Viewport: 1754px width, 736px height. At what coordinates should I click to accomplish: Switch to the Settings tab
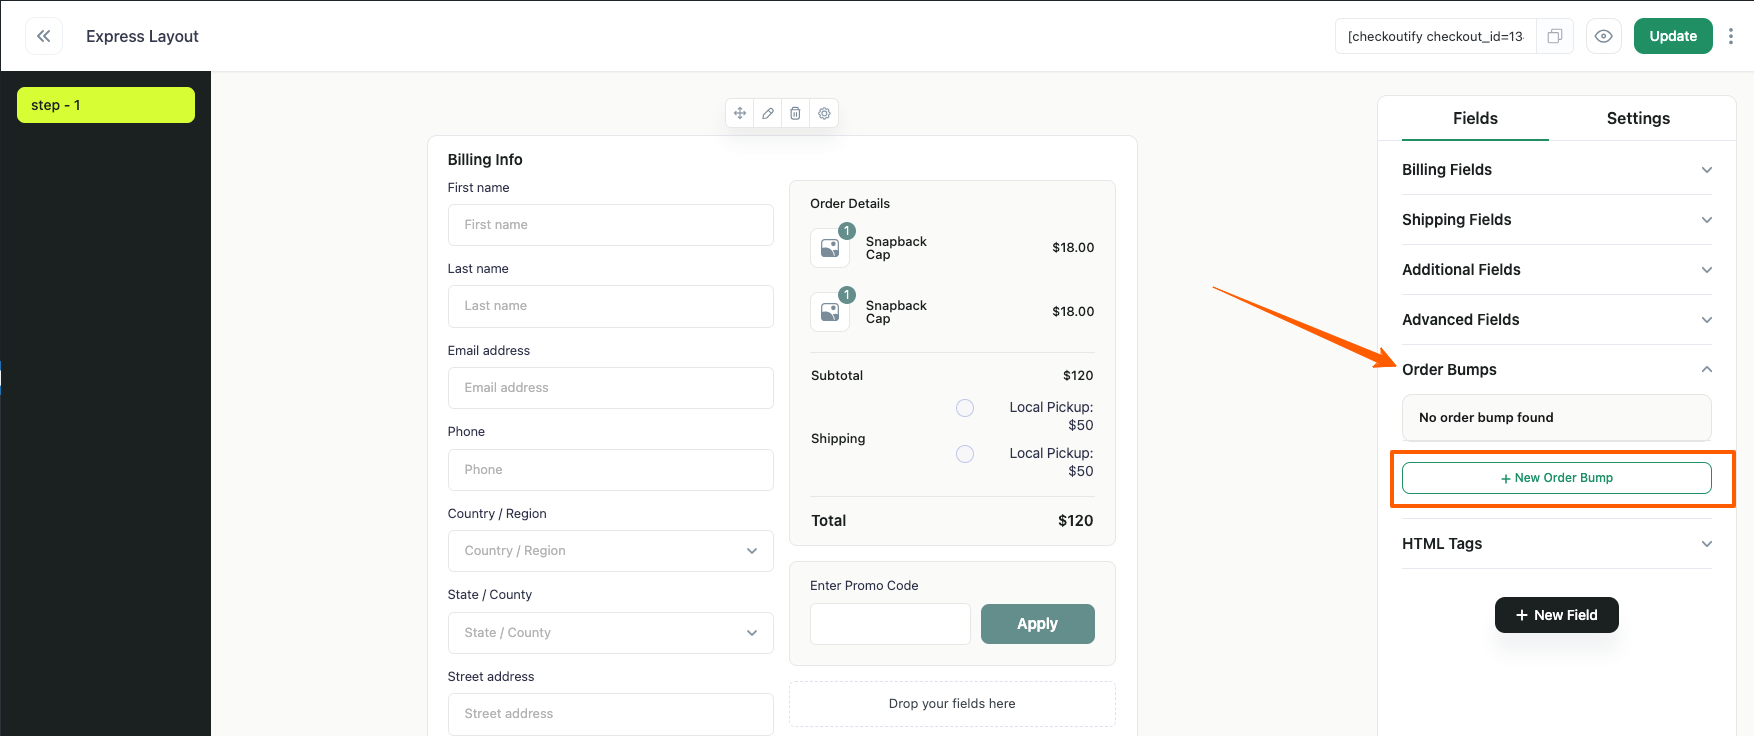tap(1638, 118)
